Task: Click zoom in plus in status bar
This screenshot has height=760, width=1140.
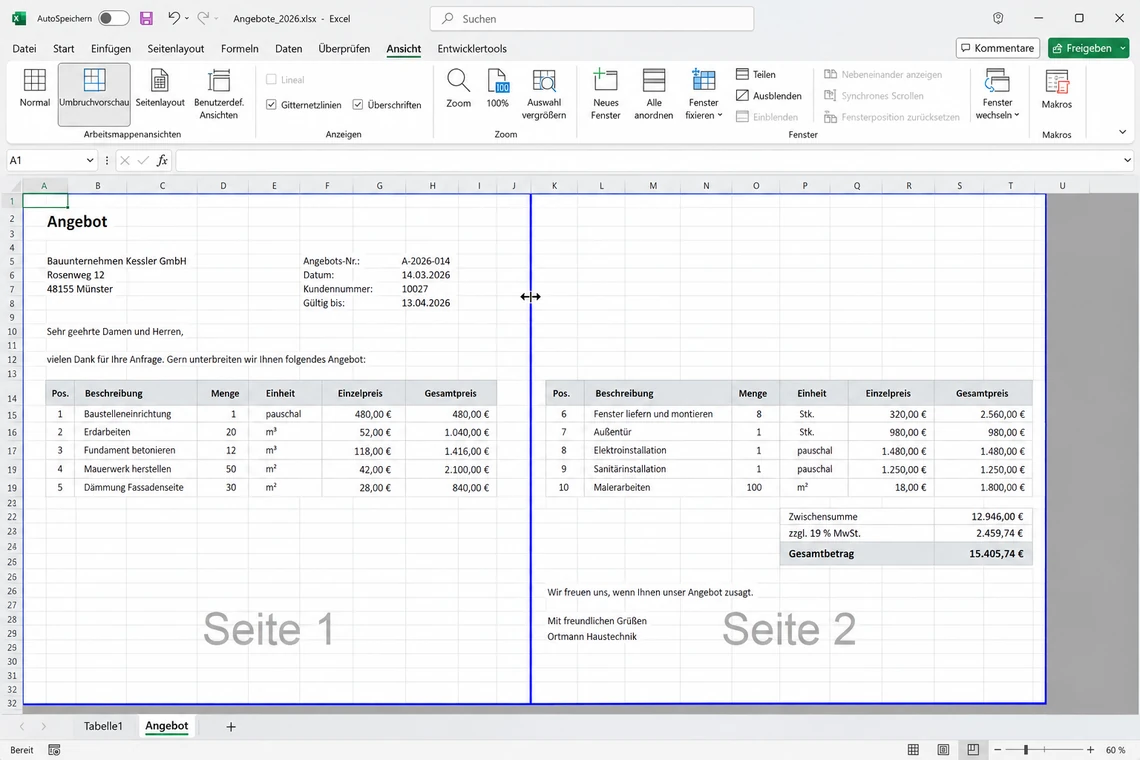Action: pyautogui.click(x=1091, y=750)
